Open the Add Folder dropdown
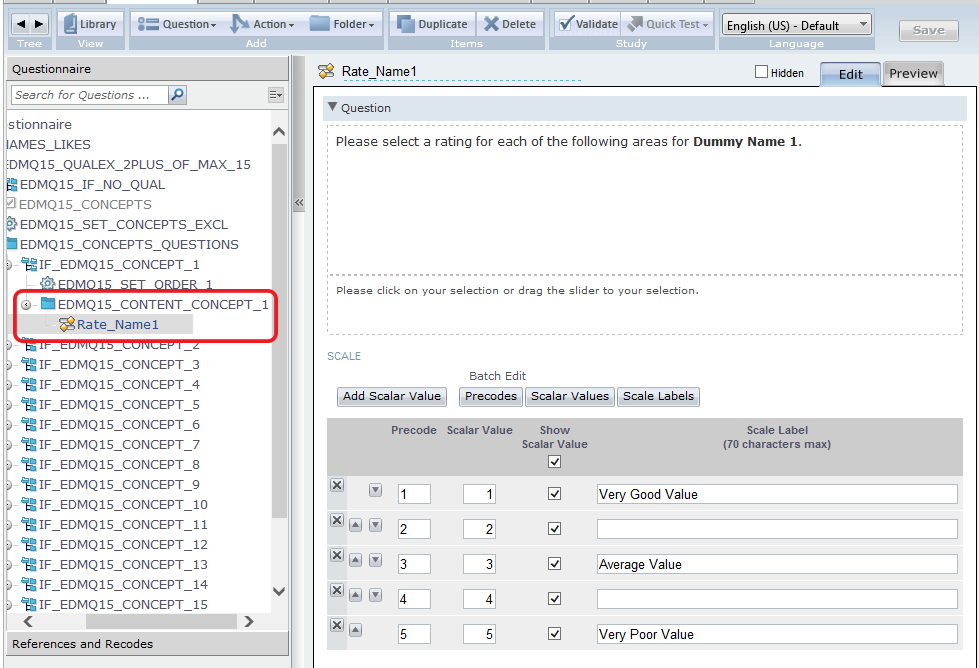 pos(343,24)
